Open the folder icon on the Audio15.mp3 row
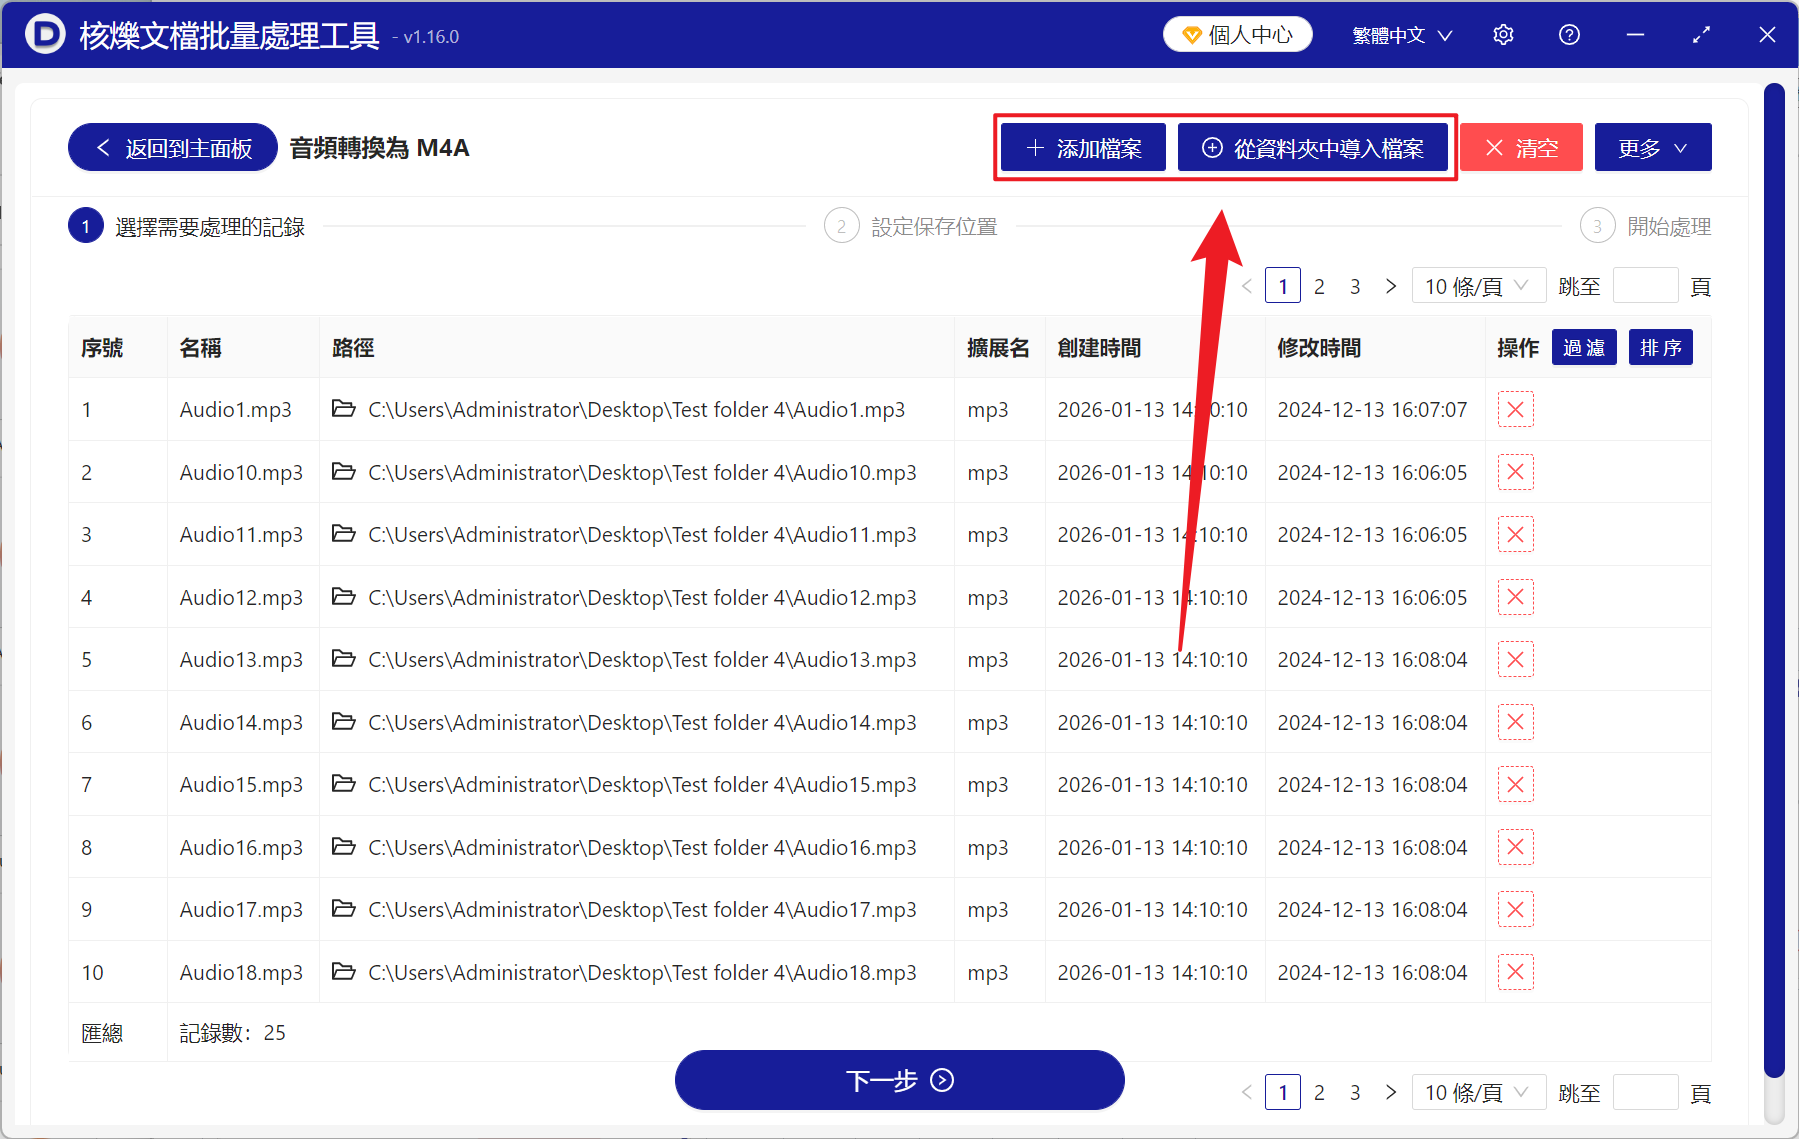Screen dimensions: 1799x1139 [344, 784]
